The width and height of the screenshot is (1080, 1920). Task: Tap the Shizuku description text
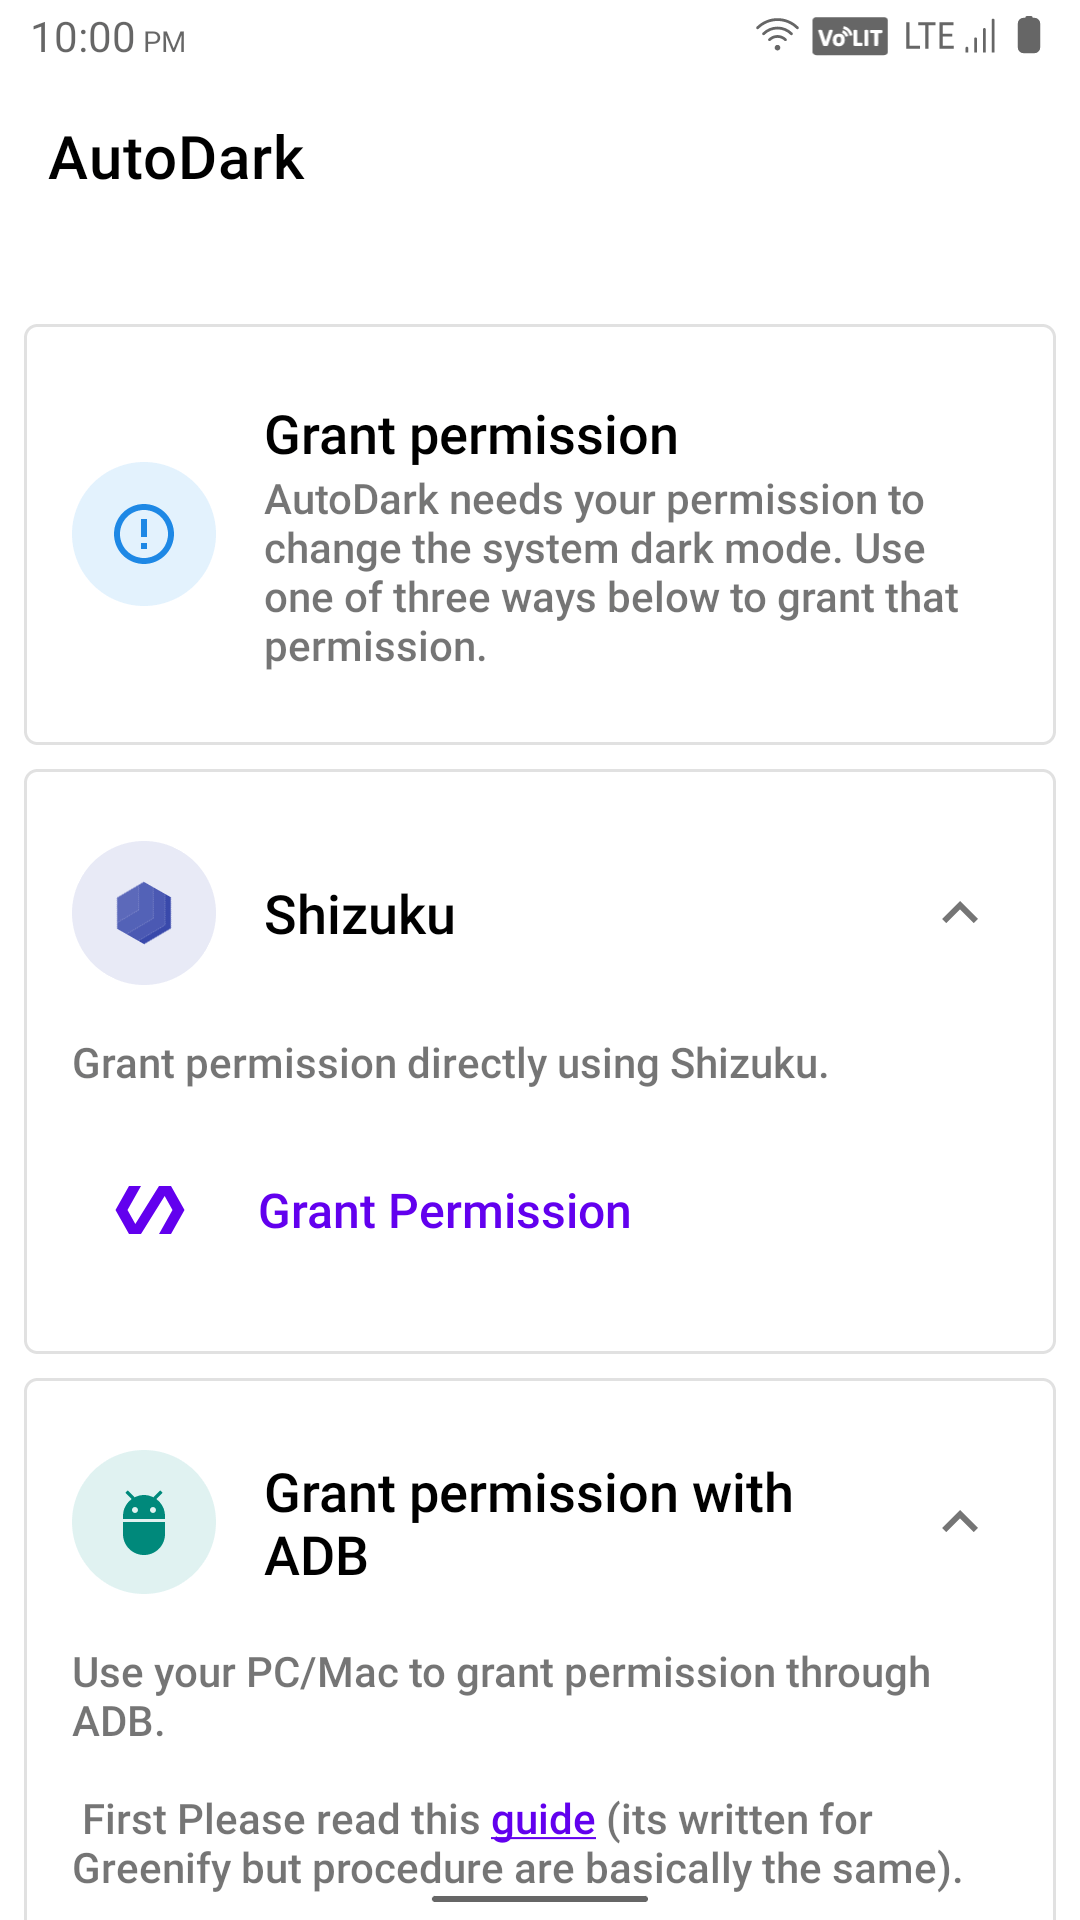[x=450, y=1064]
